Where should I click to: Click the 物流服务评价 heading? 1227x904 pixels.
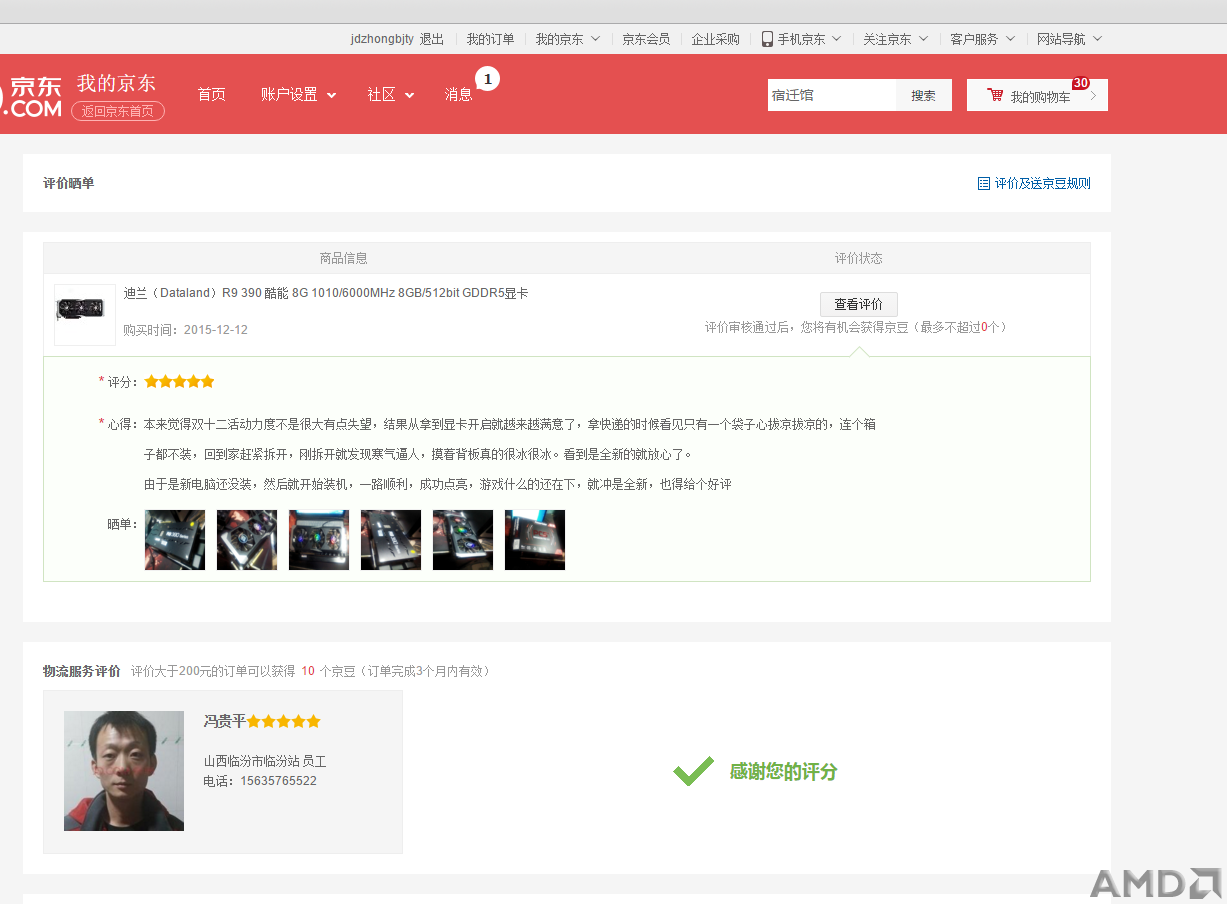point(82,671)
